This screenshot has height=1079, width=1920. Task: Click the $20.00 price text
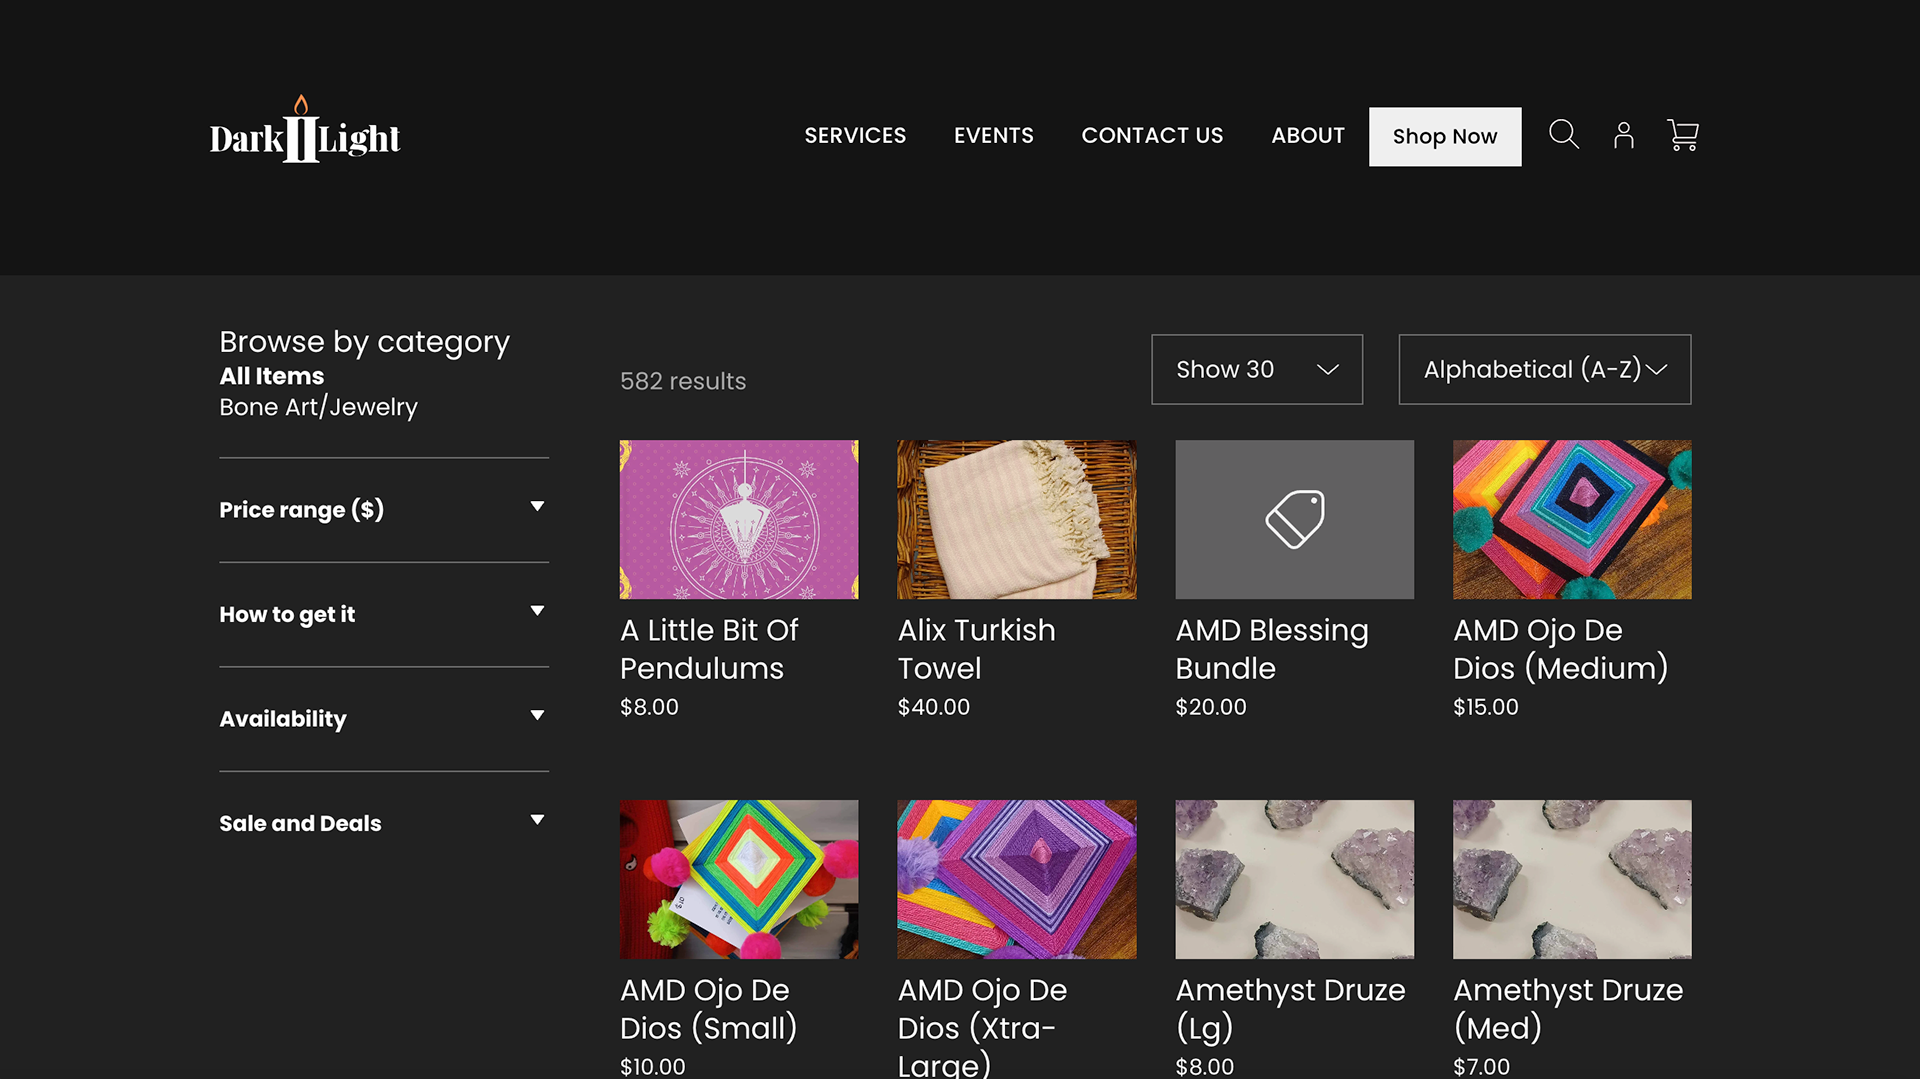click(x=1210, y=707)
